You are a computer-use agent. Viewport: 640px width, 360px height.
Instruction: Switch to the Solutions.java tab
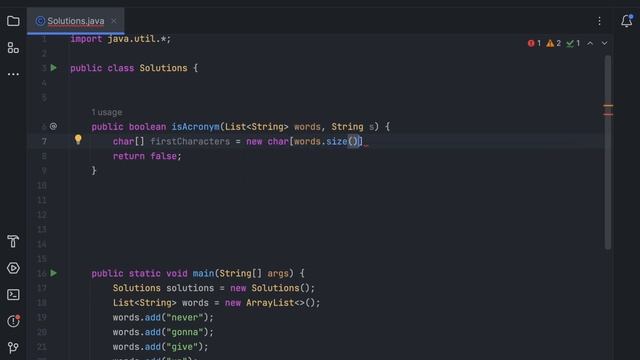tap(76, 21)
